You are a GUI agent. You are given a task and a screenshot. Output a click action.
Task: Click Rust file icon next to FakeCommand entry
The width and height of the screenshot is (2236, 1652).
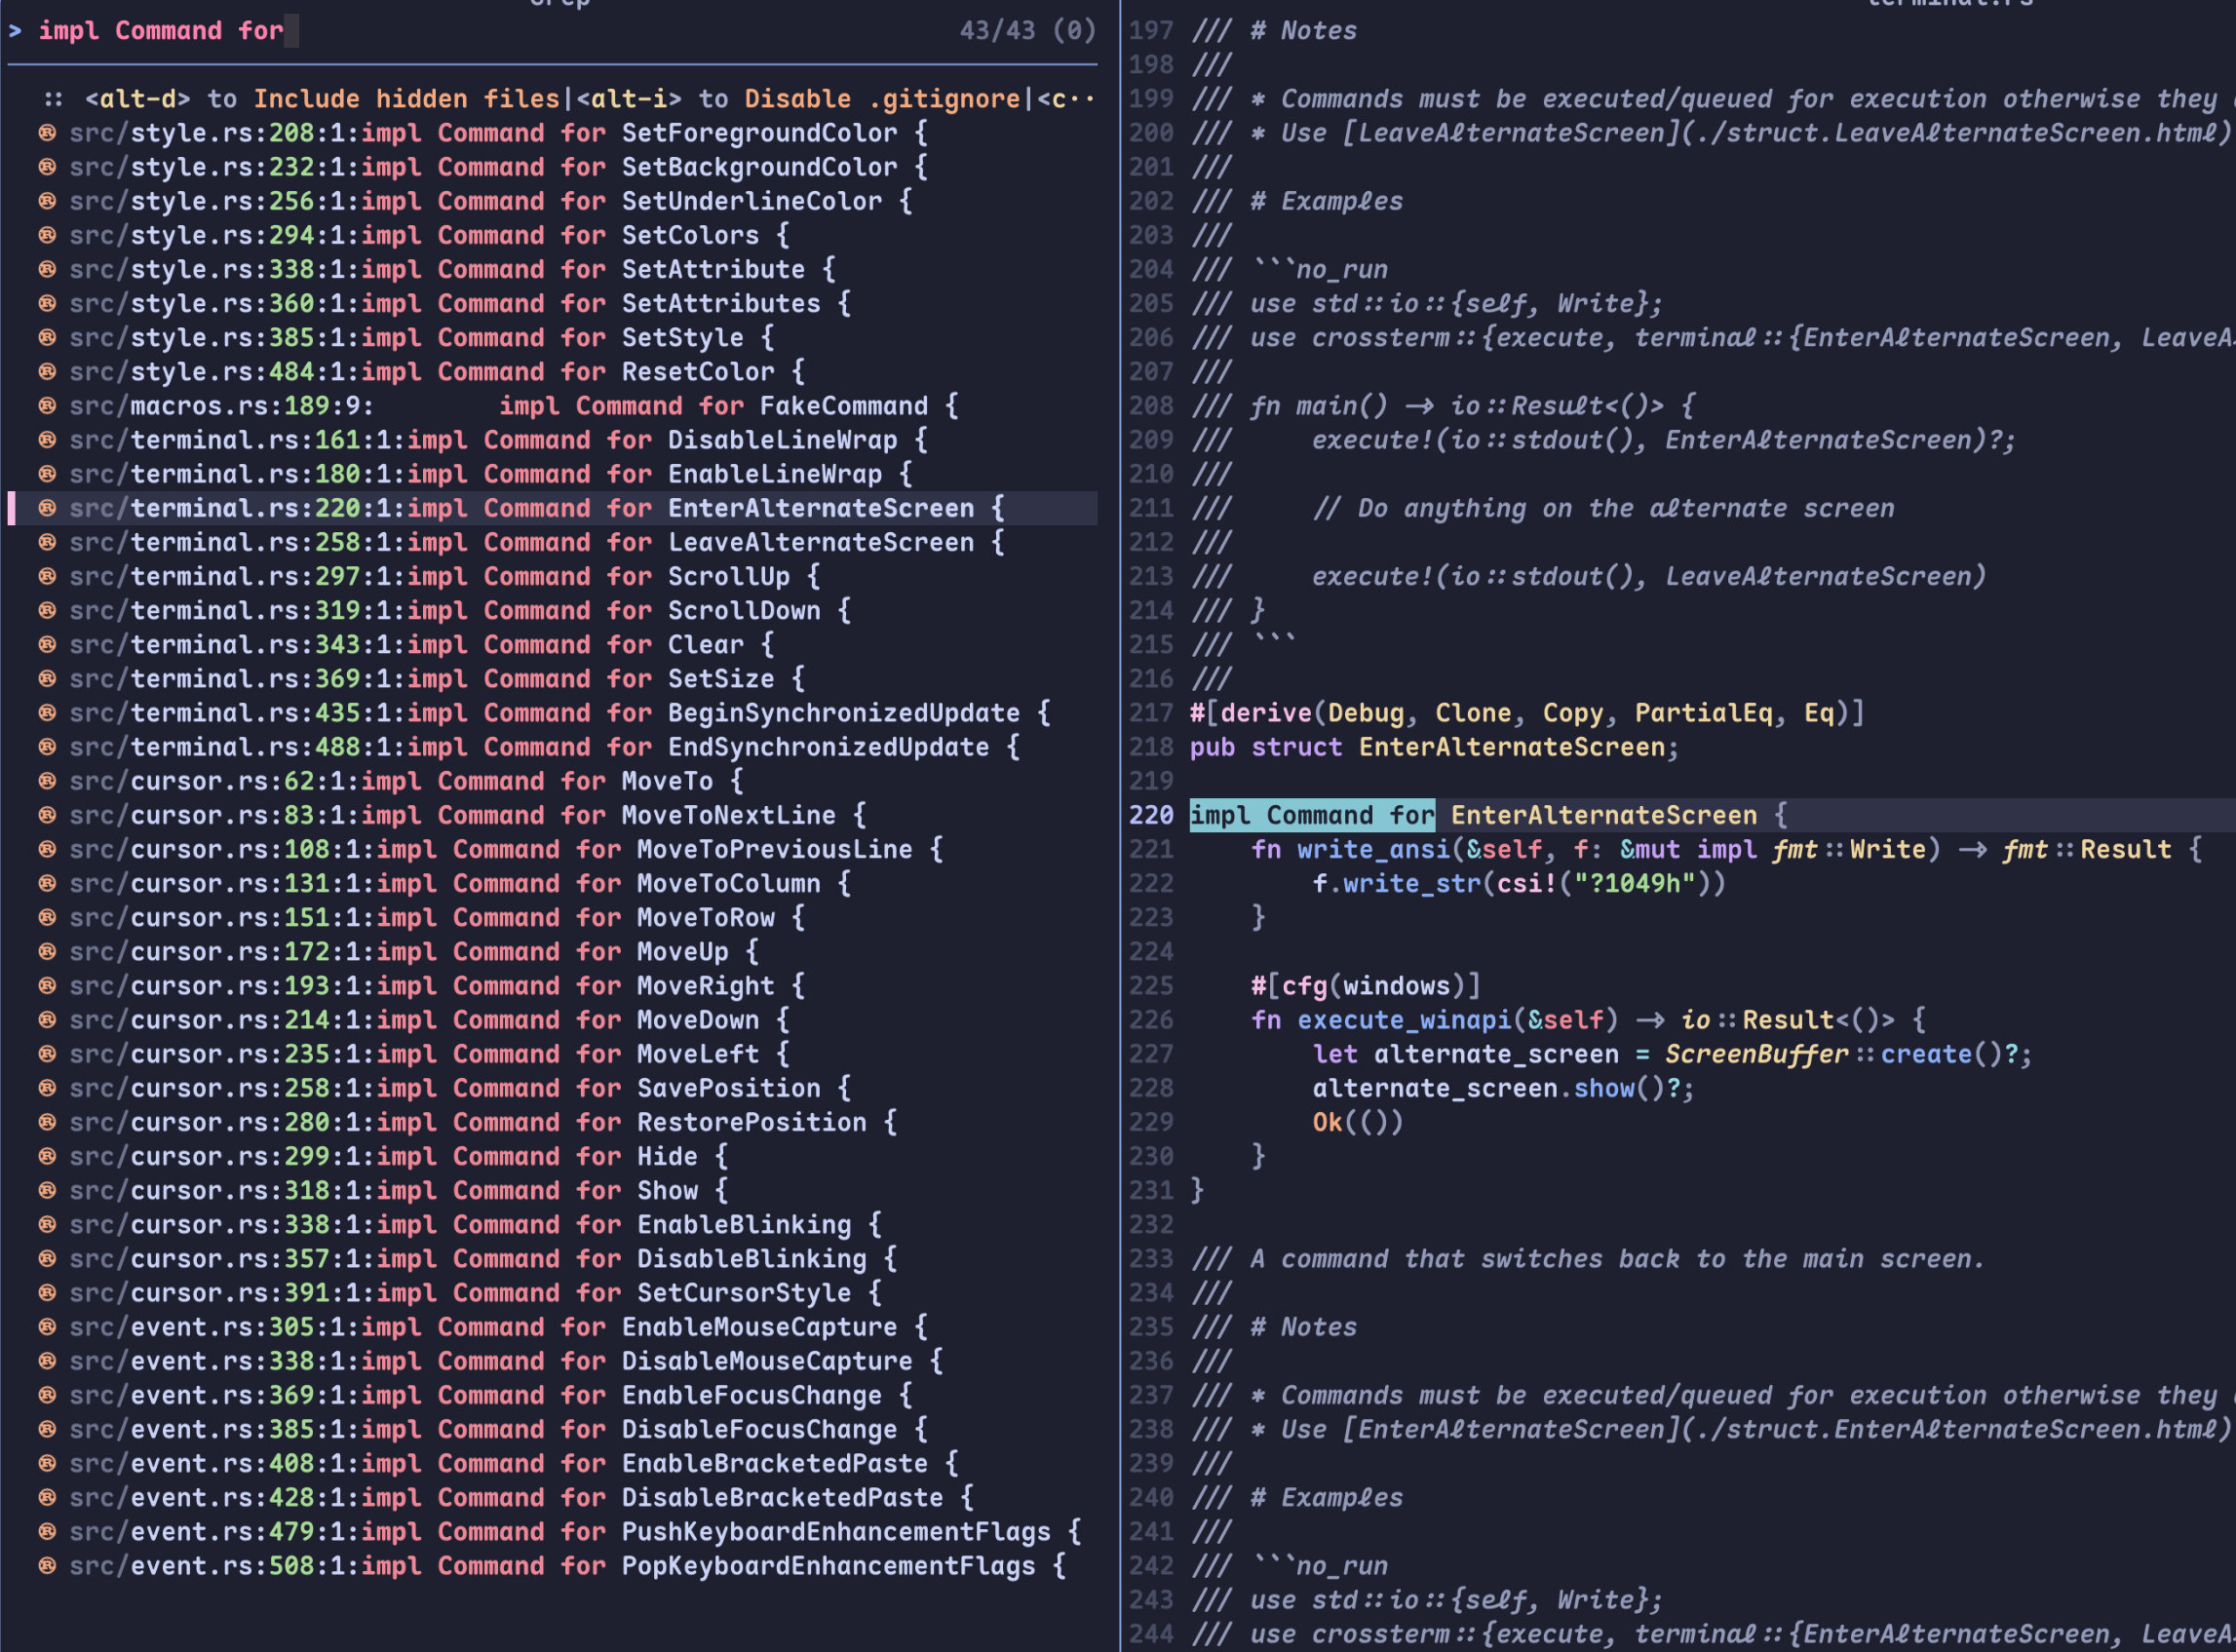coord(47,406)
